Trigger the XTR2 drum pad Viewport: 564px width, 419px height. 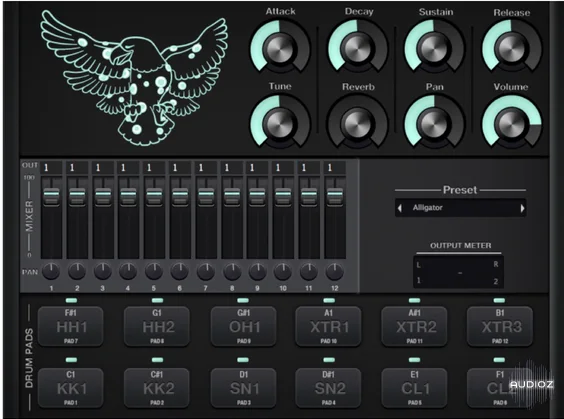tap(414, 327)
